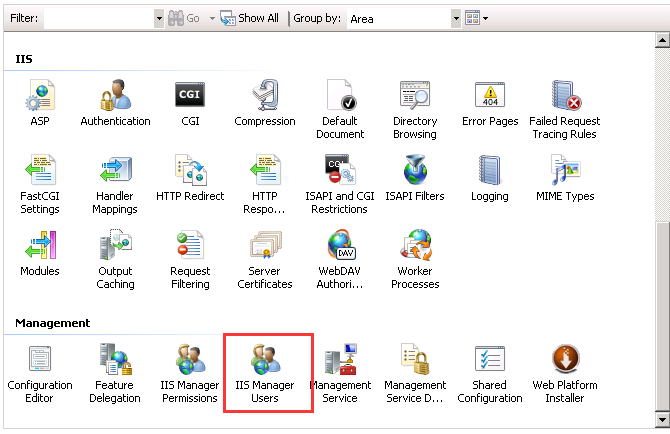The width and height of the screenshot is (670, 434).
Task: Open the Modules feature
Action: coord(41,245)
